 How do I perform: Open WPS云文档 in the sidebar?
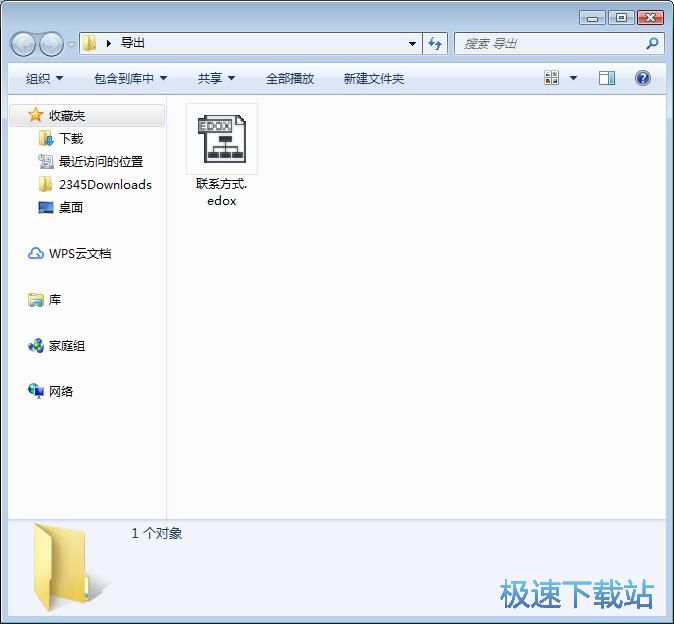[69, 254]
